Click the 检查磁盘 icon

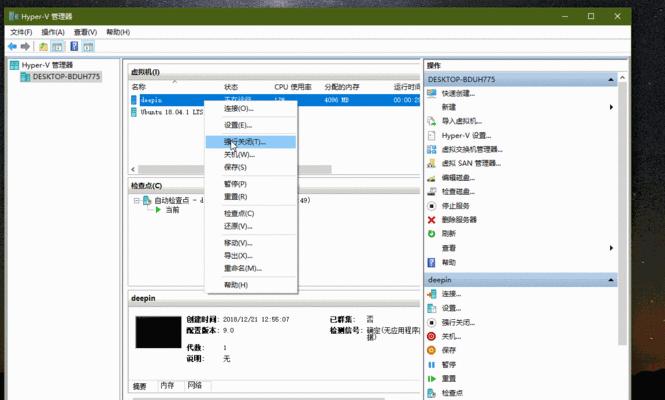[432, 192]
